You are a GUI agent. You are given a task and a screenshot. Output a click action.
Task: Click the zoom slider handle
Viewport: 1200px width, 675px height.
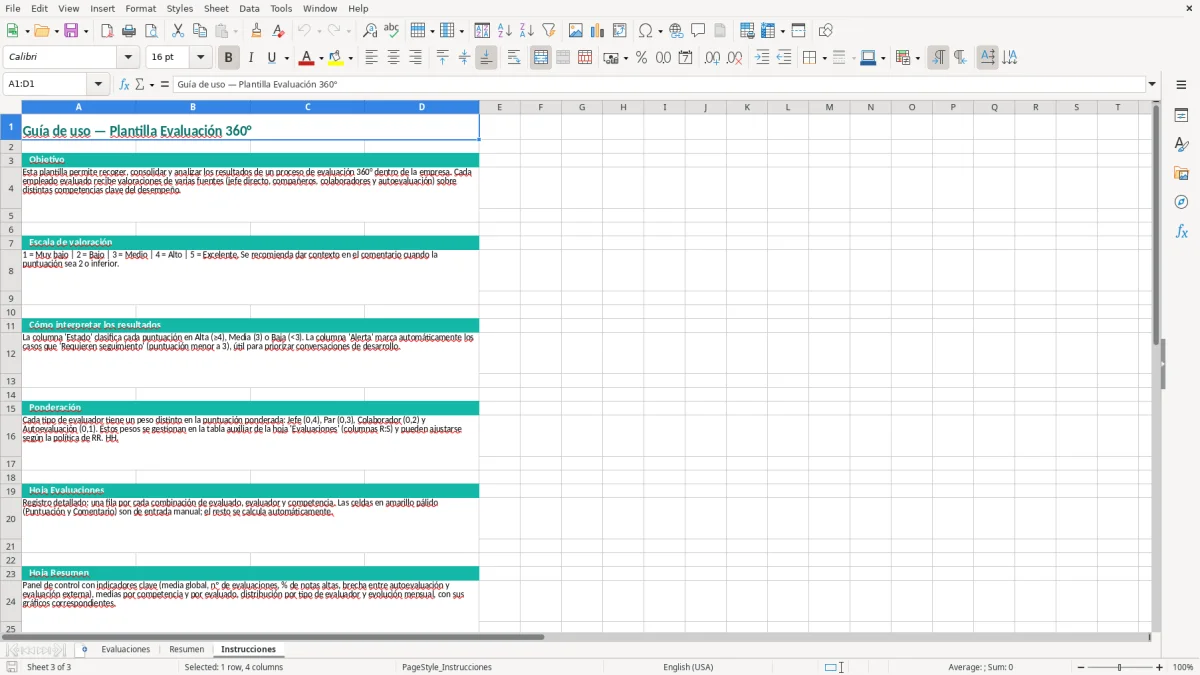[x=1120, y=667]
